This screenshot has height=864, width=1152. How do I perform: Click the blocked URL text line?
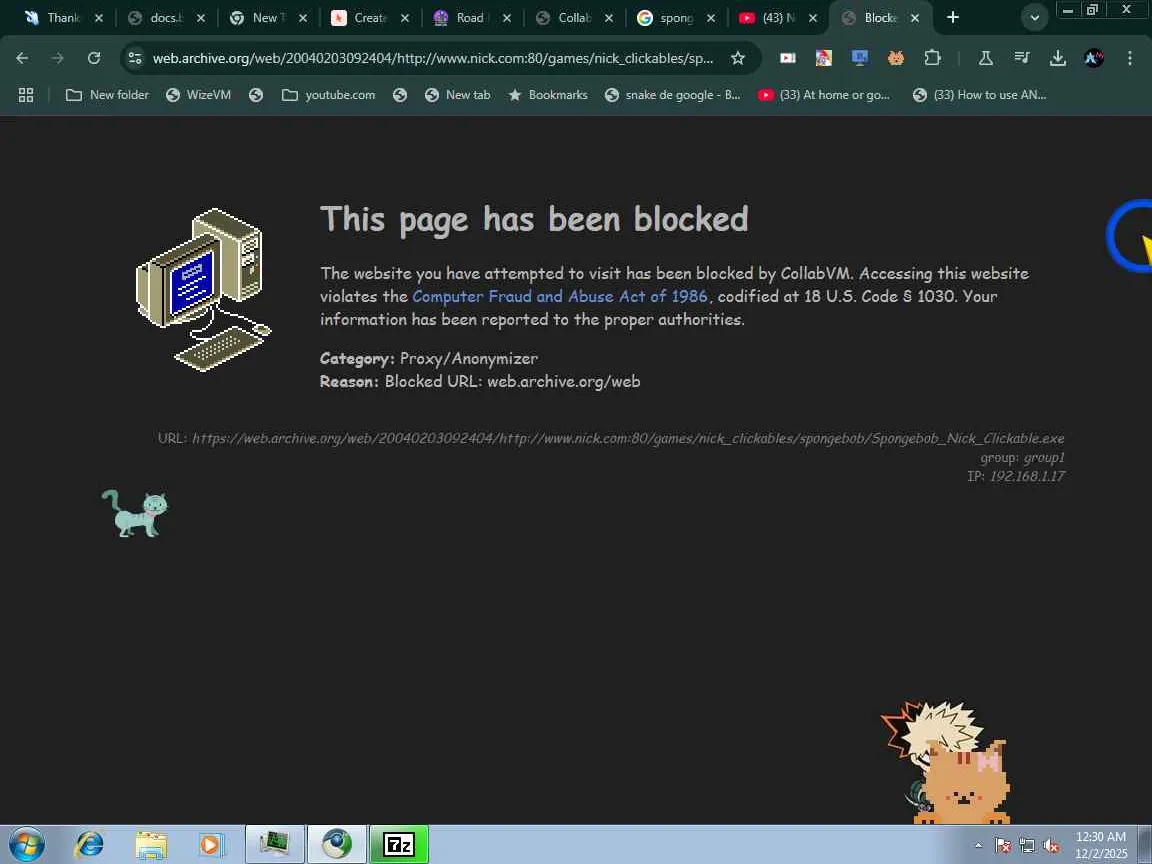[x=611, y=438]
